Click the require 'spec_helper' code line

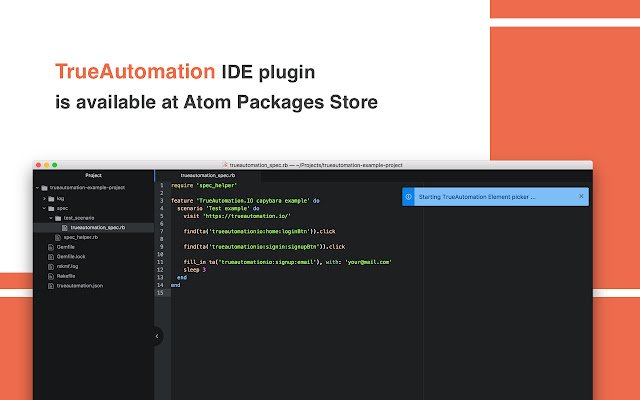pos(204,185)
